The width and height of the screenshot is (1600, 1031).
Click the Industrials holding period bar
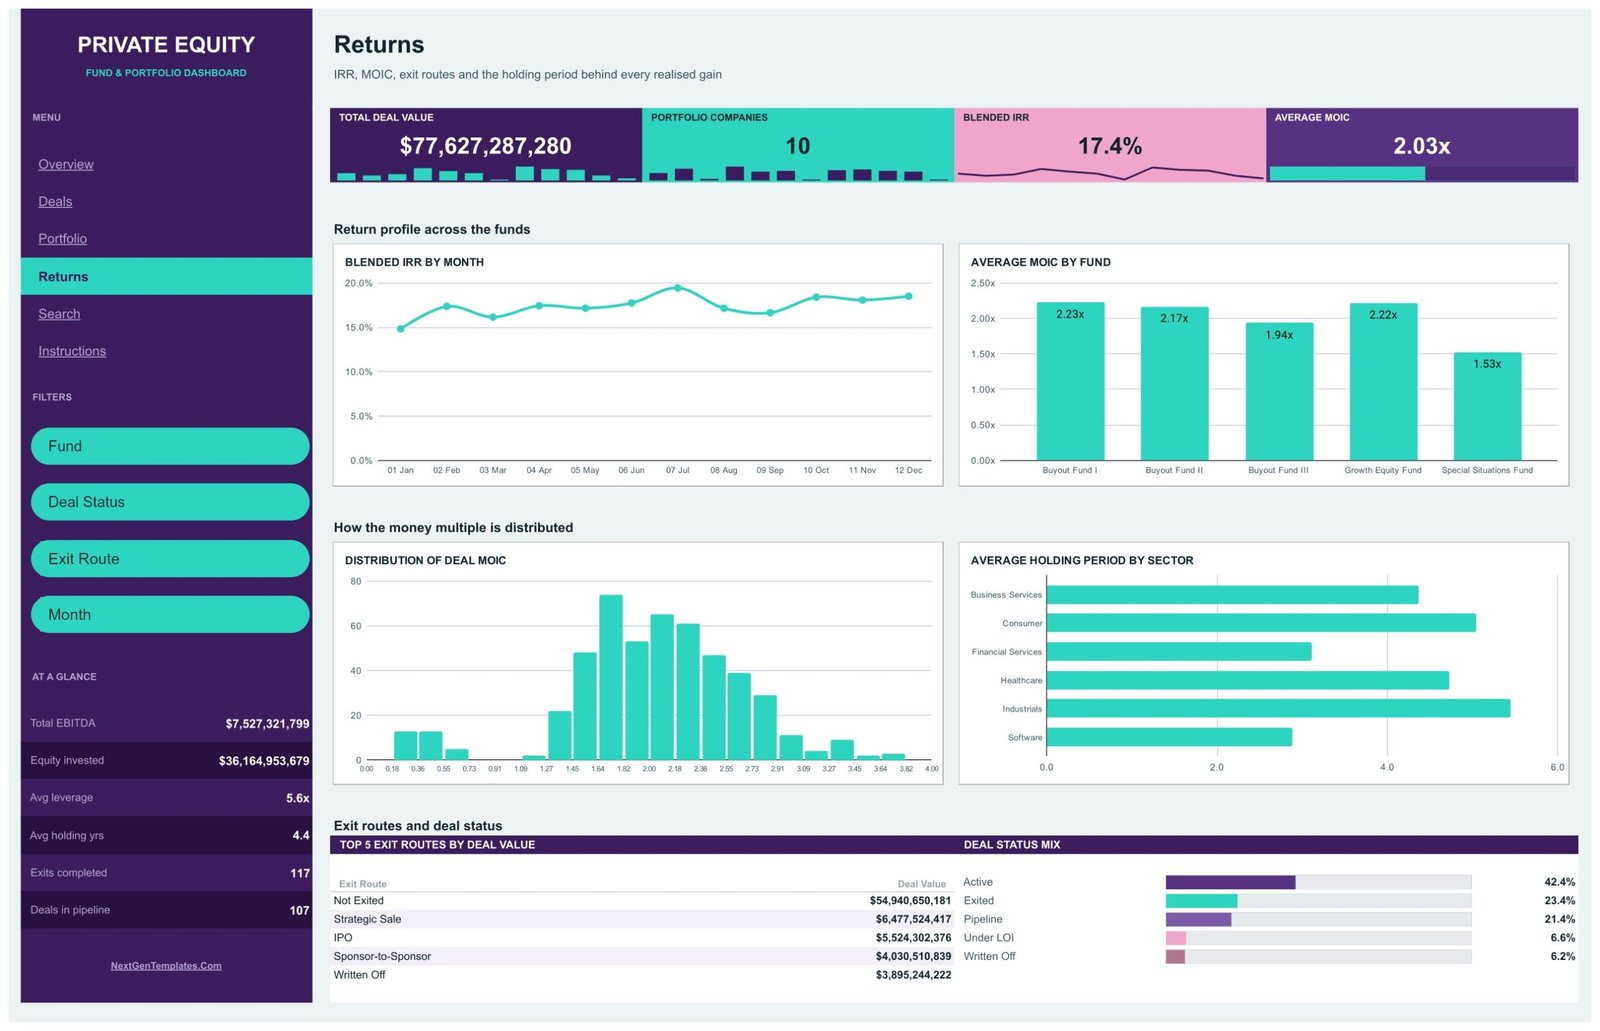click(1278, 708)
